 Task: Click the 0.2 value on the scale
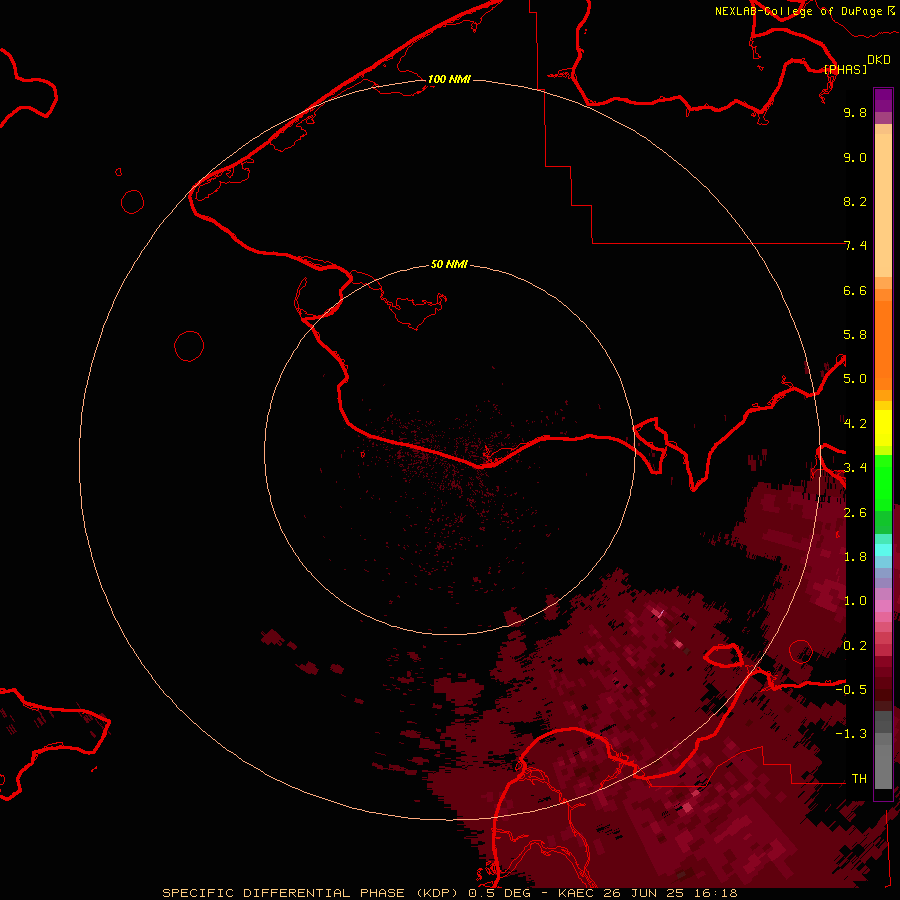pos(855,646)
